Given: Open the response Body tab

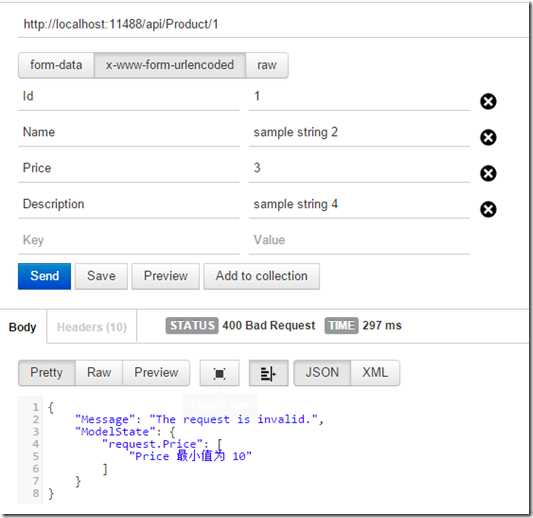Looking at the screenshot, I should (x=22, y=327).
